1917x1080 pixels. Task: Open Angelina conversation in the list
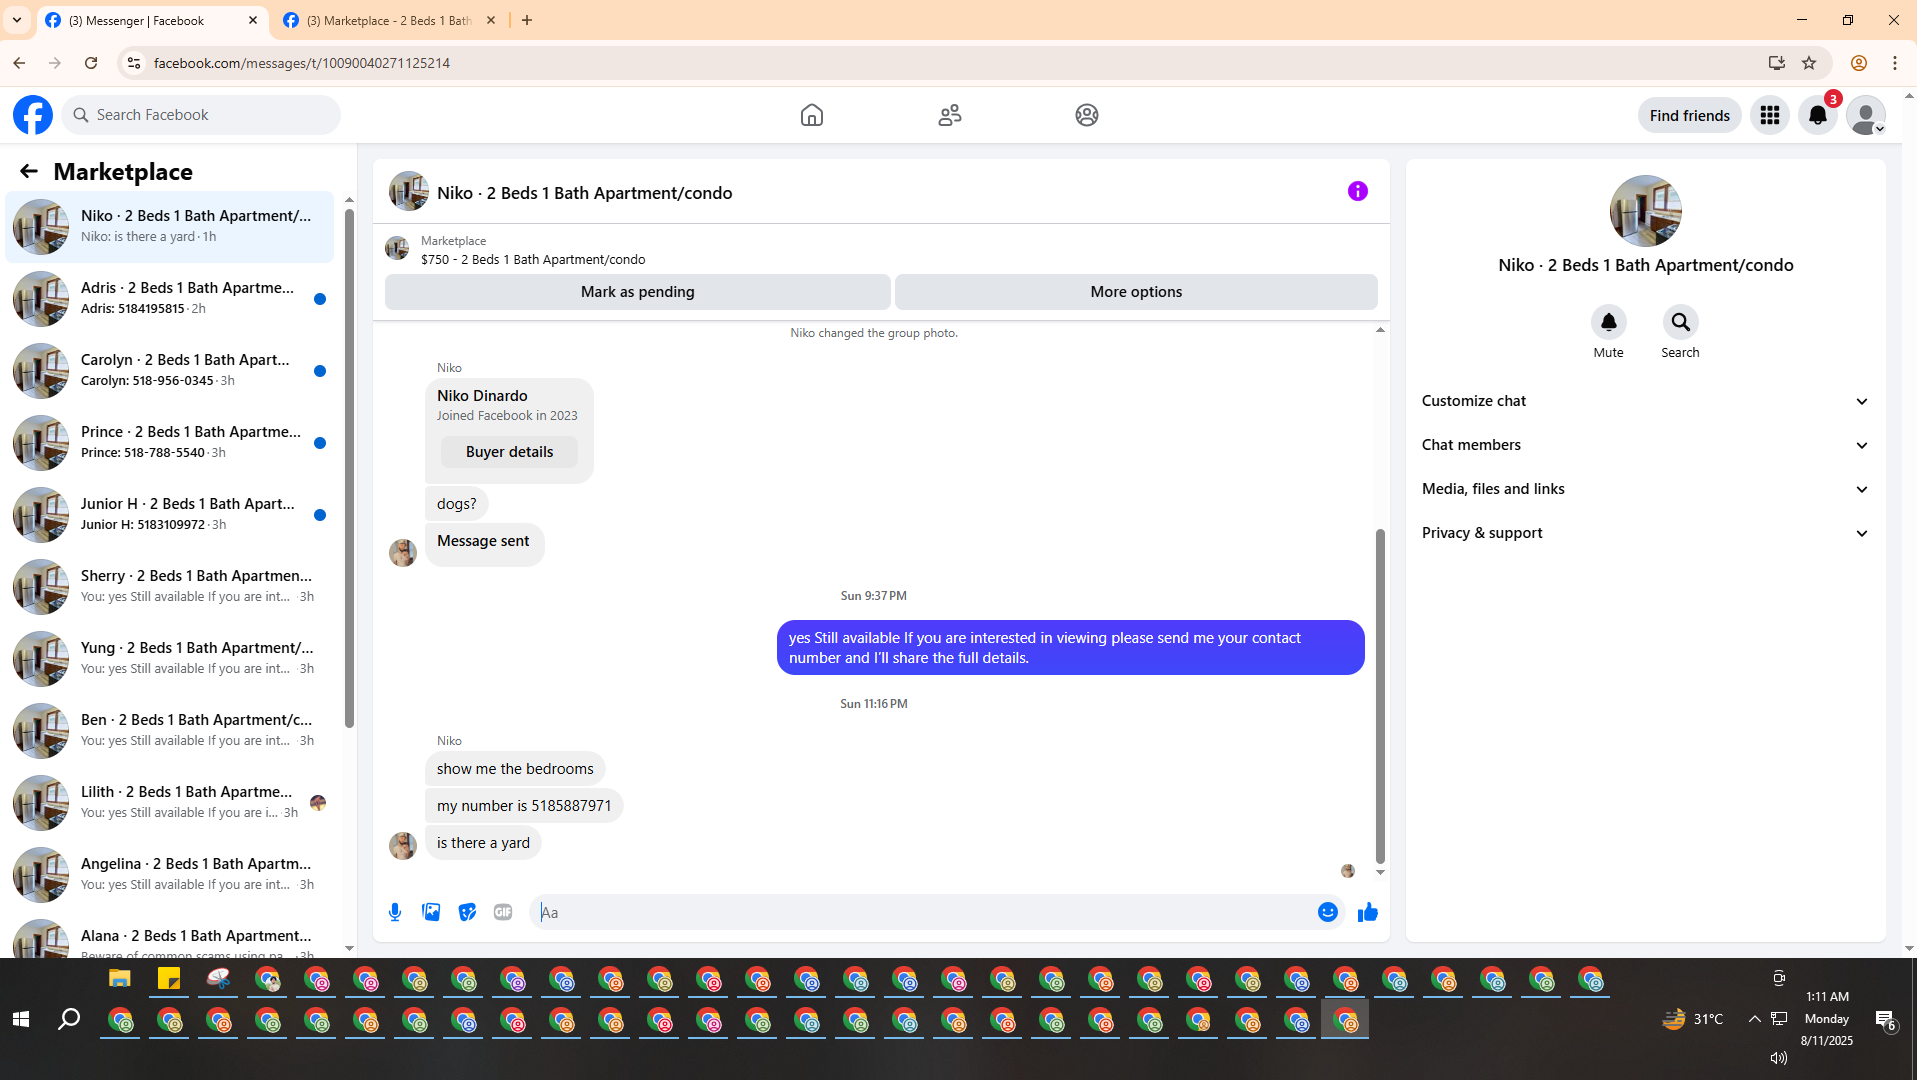click(x=170, y=874)
